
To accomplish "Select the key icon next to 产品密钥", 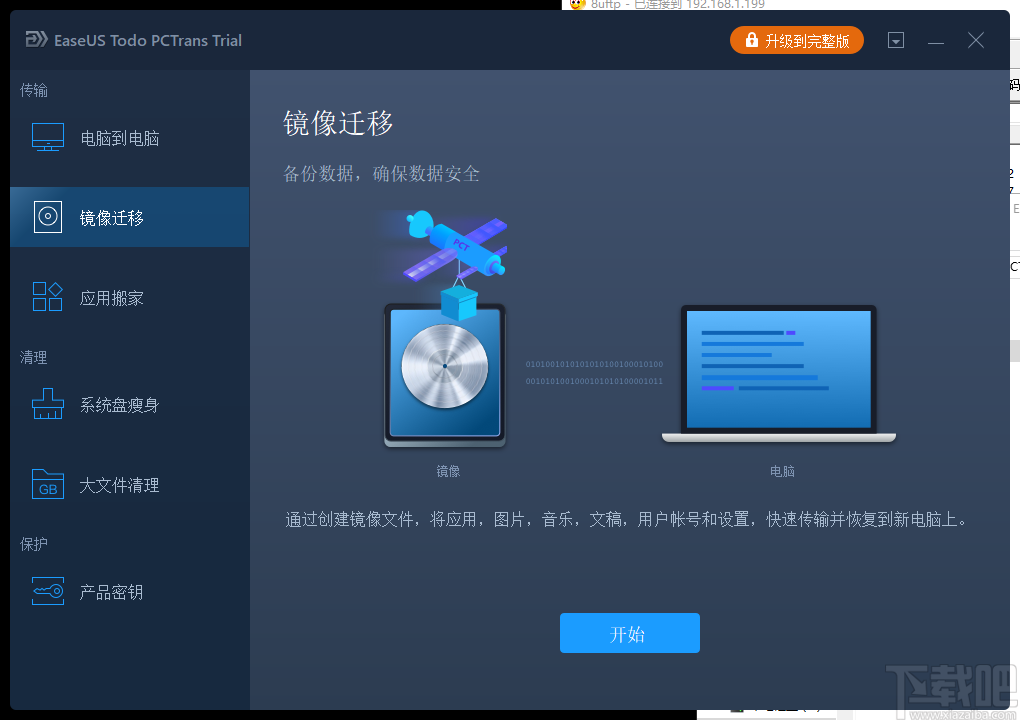I will coord(47,591).
